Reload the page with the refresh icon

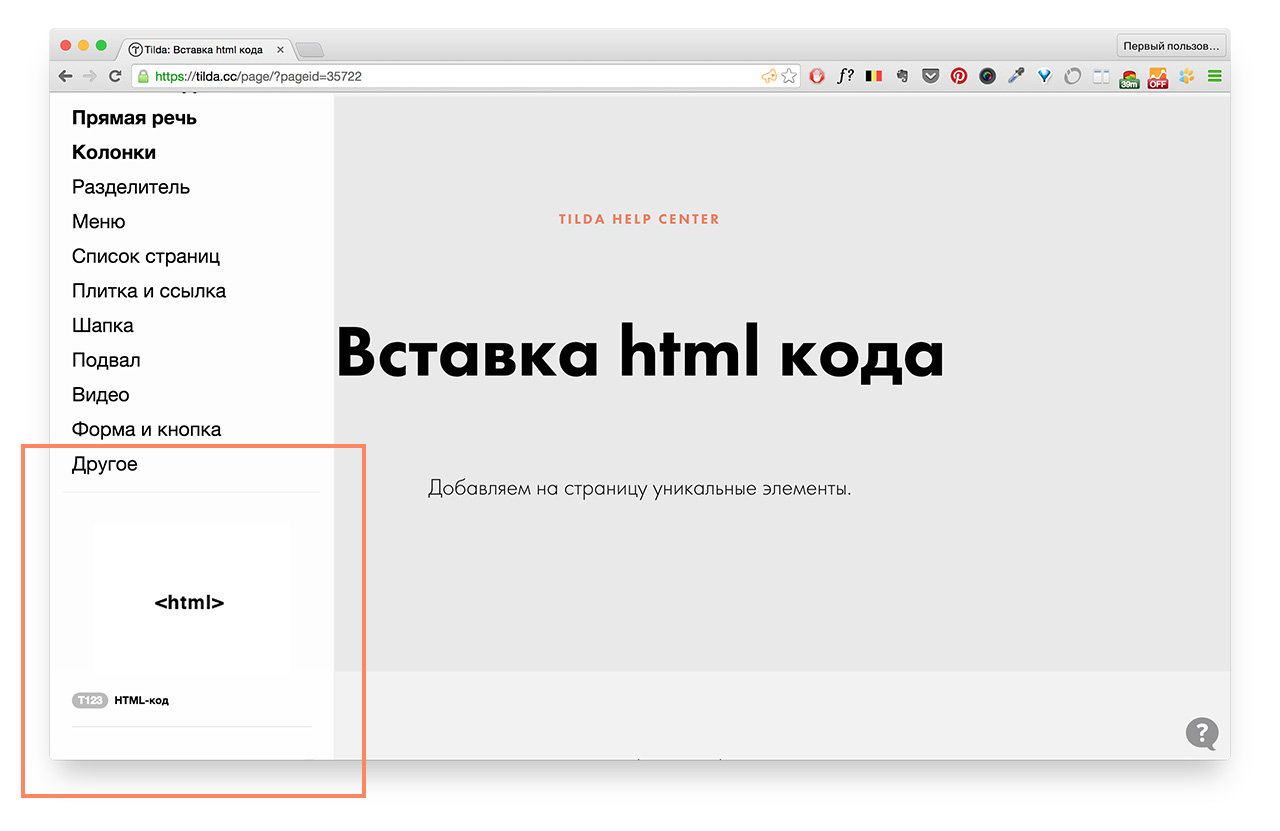click(x=116, y=76)
